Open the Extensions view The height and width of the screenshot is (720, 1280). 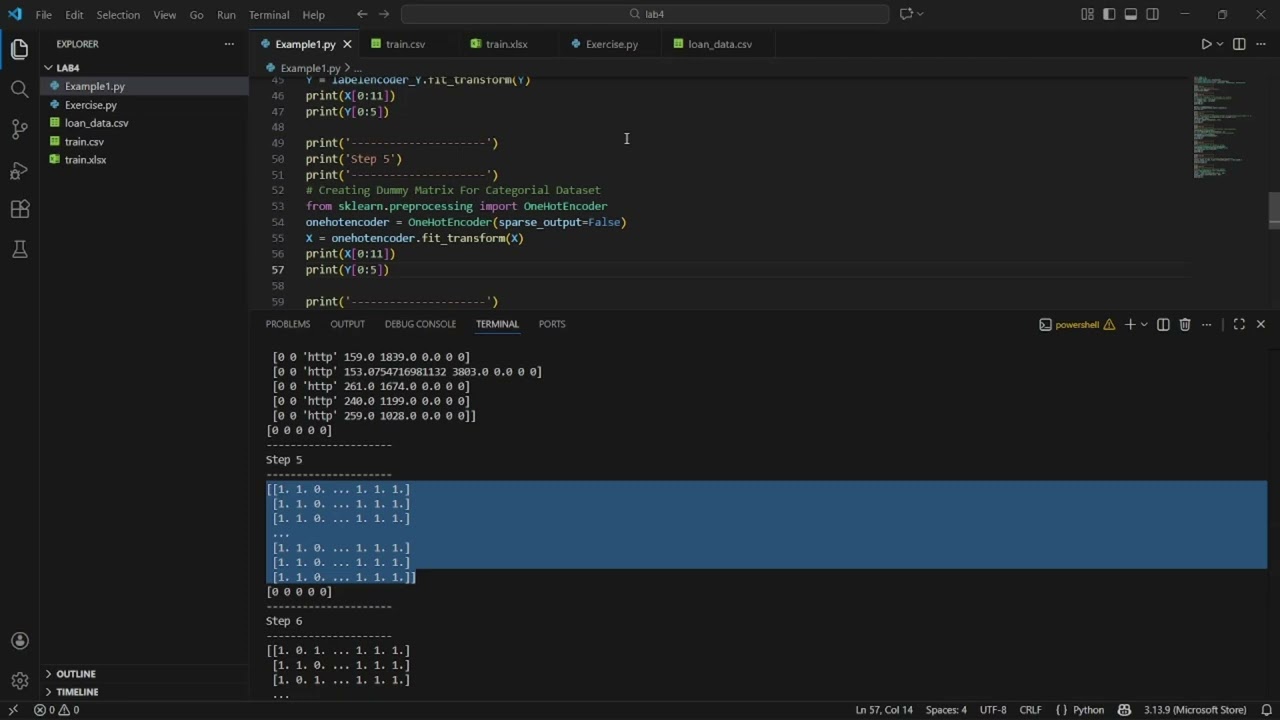tap(19, 209)
